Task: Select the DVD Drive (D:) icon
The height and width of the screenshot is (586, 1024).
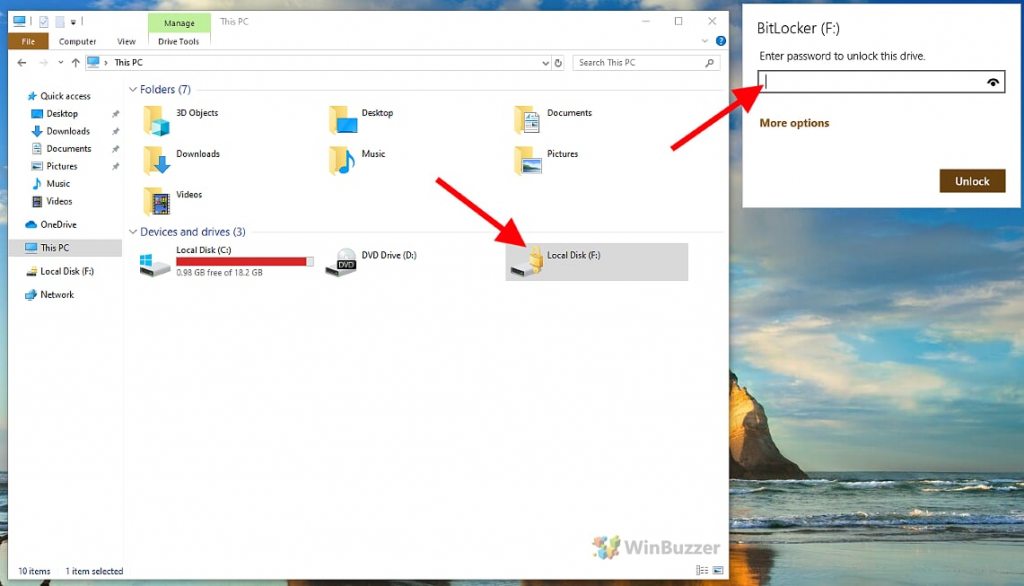Action: coord(341,262)
